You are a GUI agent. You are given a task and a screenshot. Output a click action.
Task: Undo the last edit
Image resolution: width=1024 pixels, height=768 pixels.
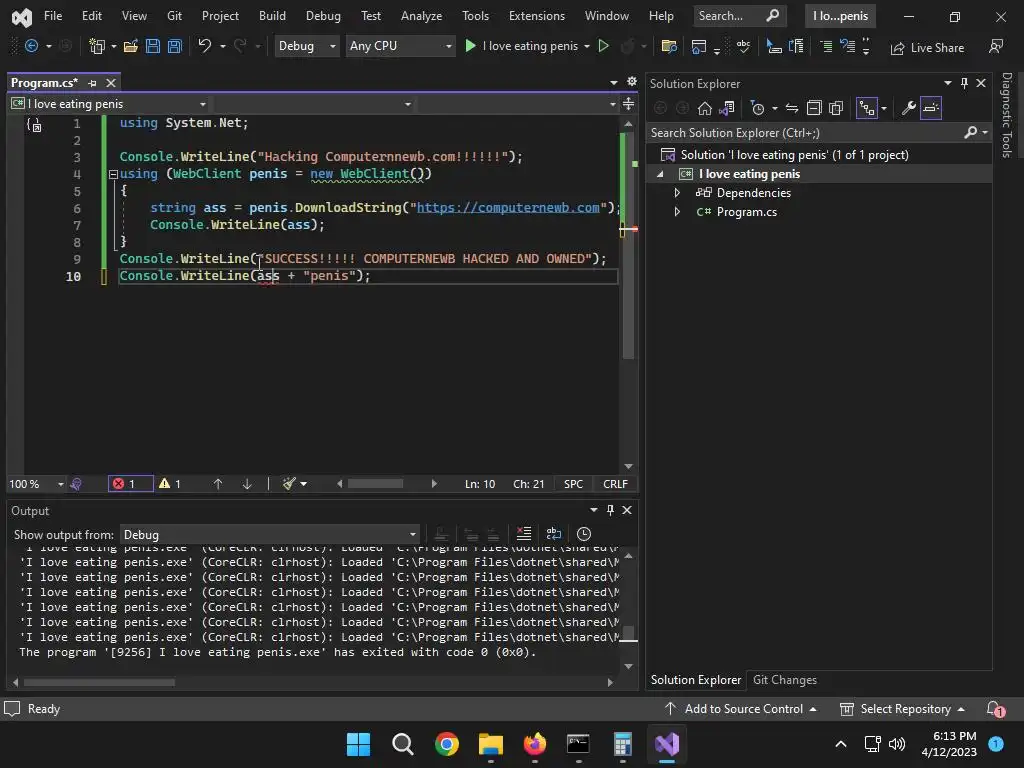pos(204,46)
